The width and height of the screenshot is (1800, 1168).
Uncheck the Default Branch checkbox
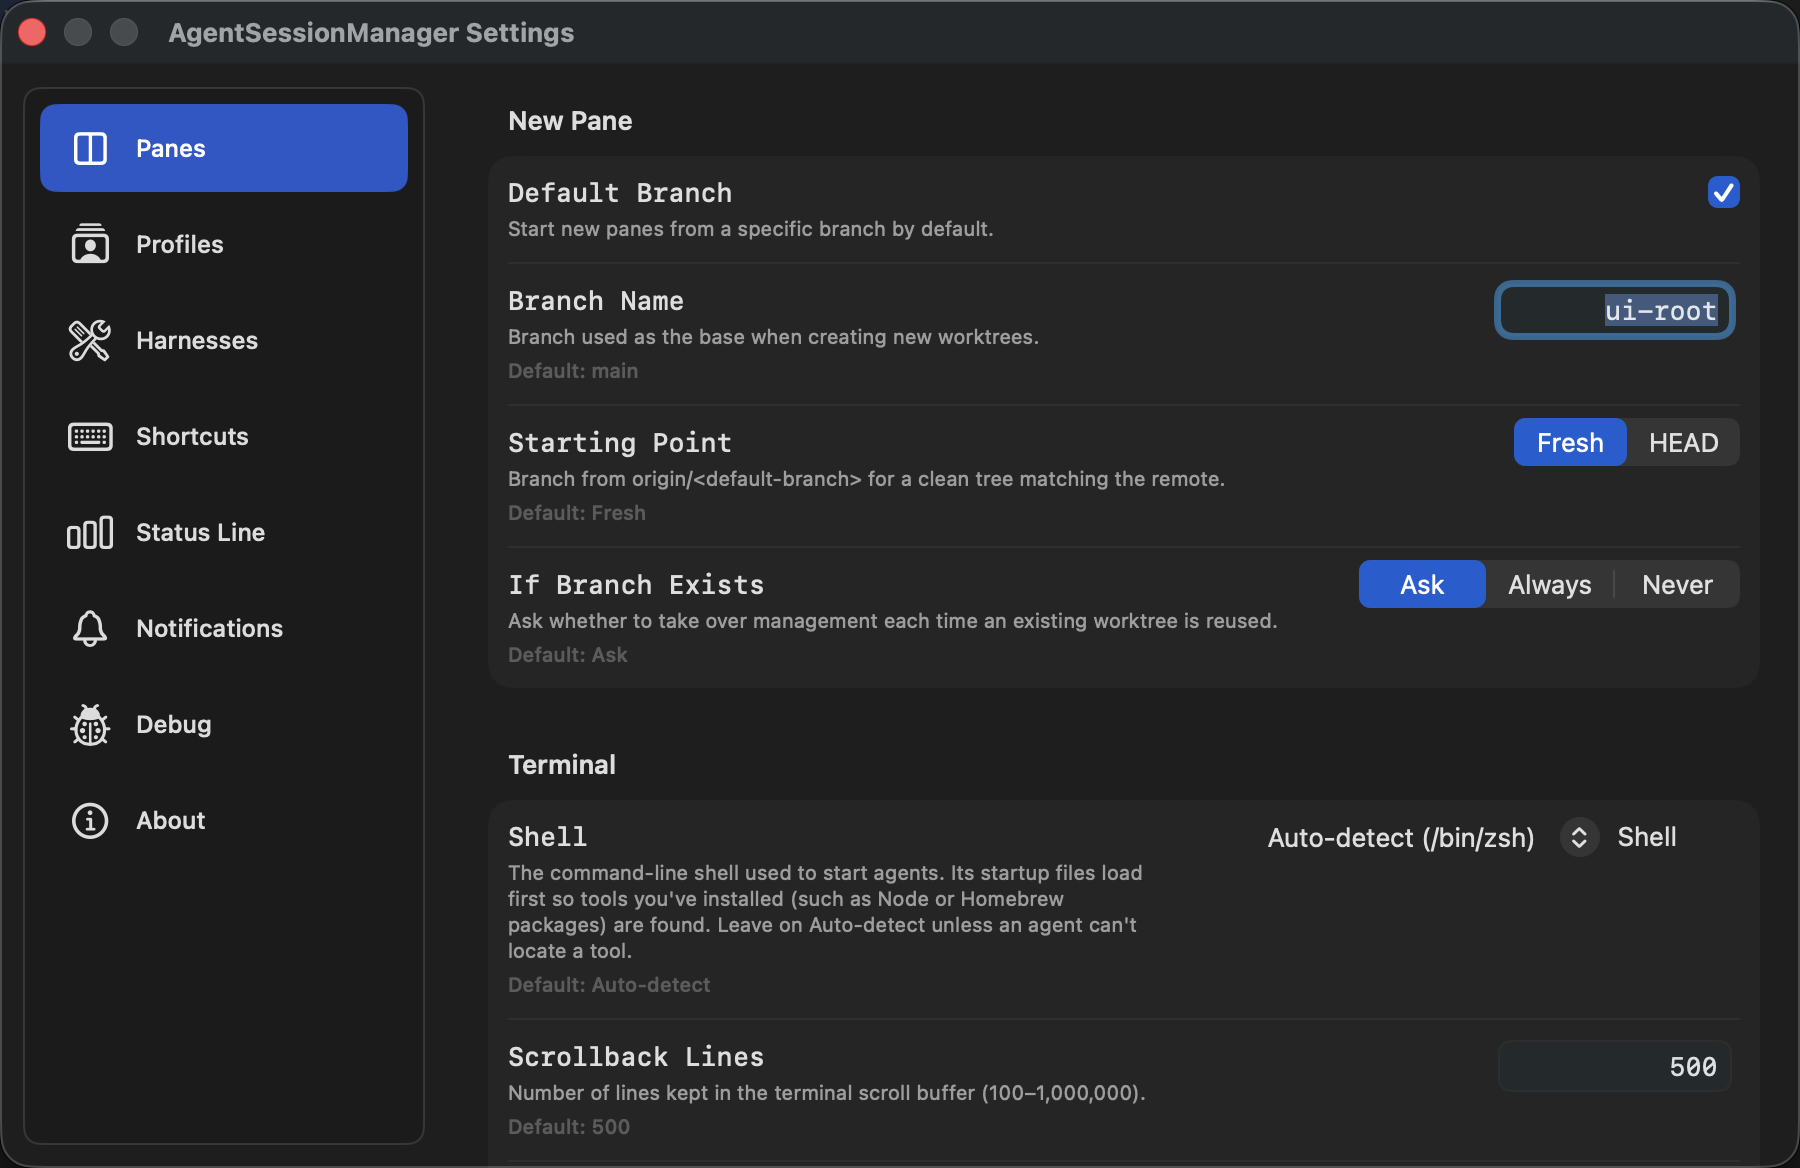(x=1723, y=192)
